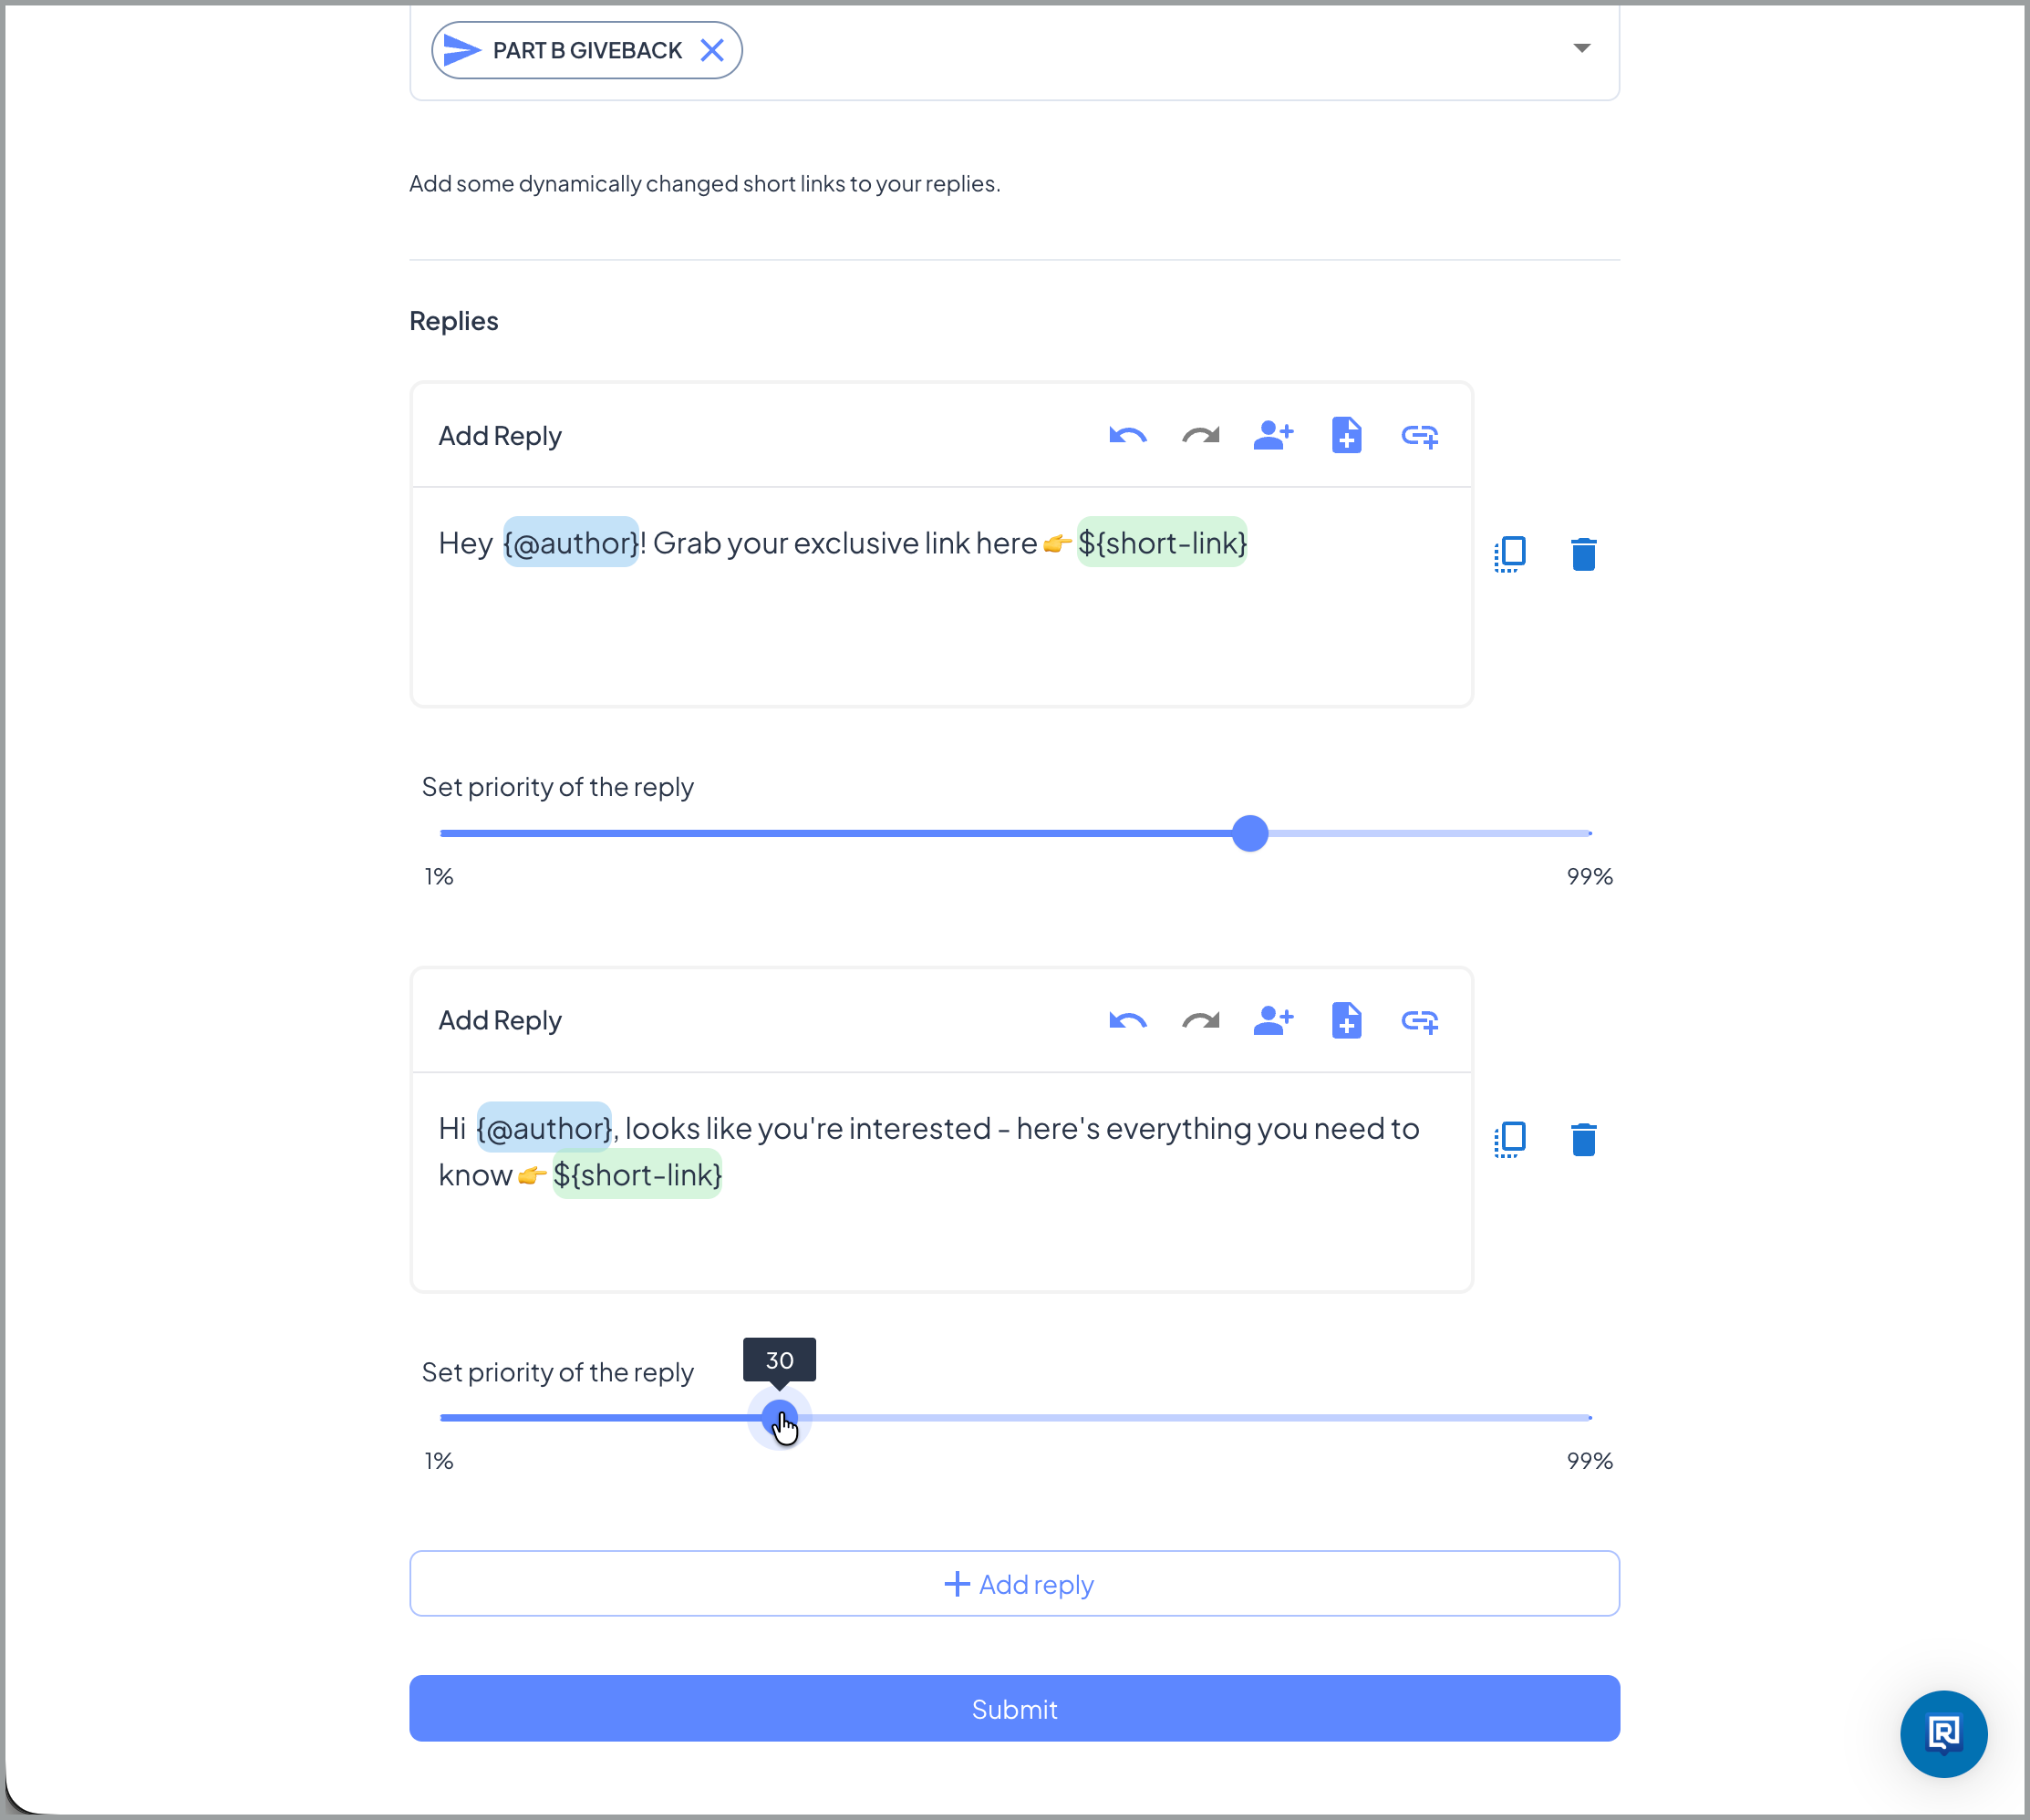
Task: Add template file in first reply toolbar
Action: [1347, 436]
